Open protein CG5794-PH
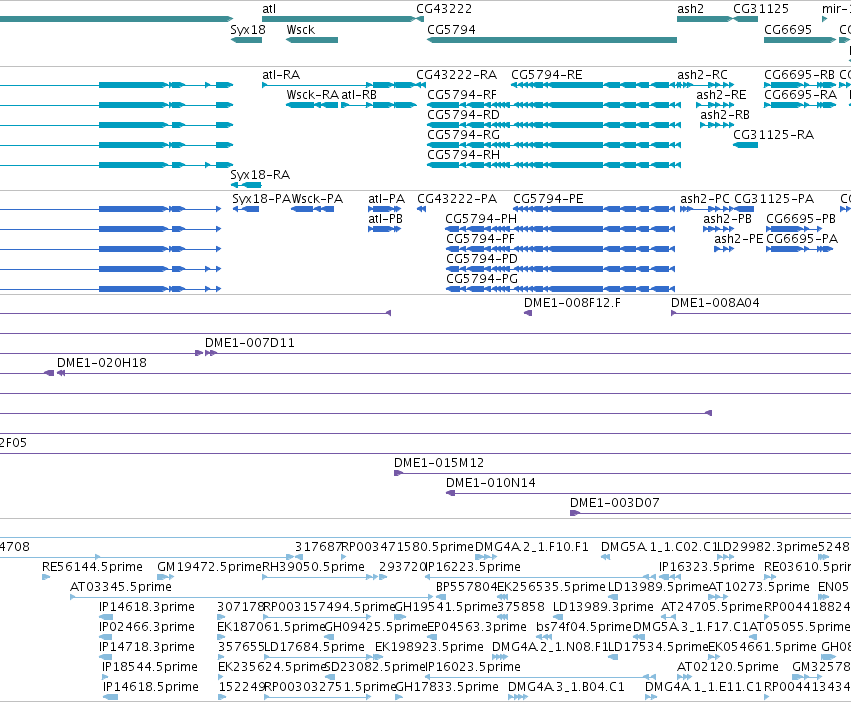 pos(481,219)
